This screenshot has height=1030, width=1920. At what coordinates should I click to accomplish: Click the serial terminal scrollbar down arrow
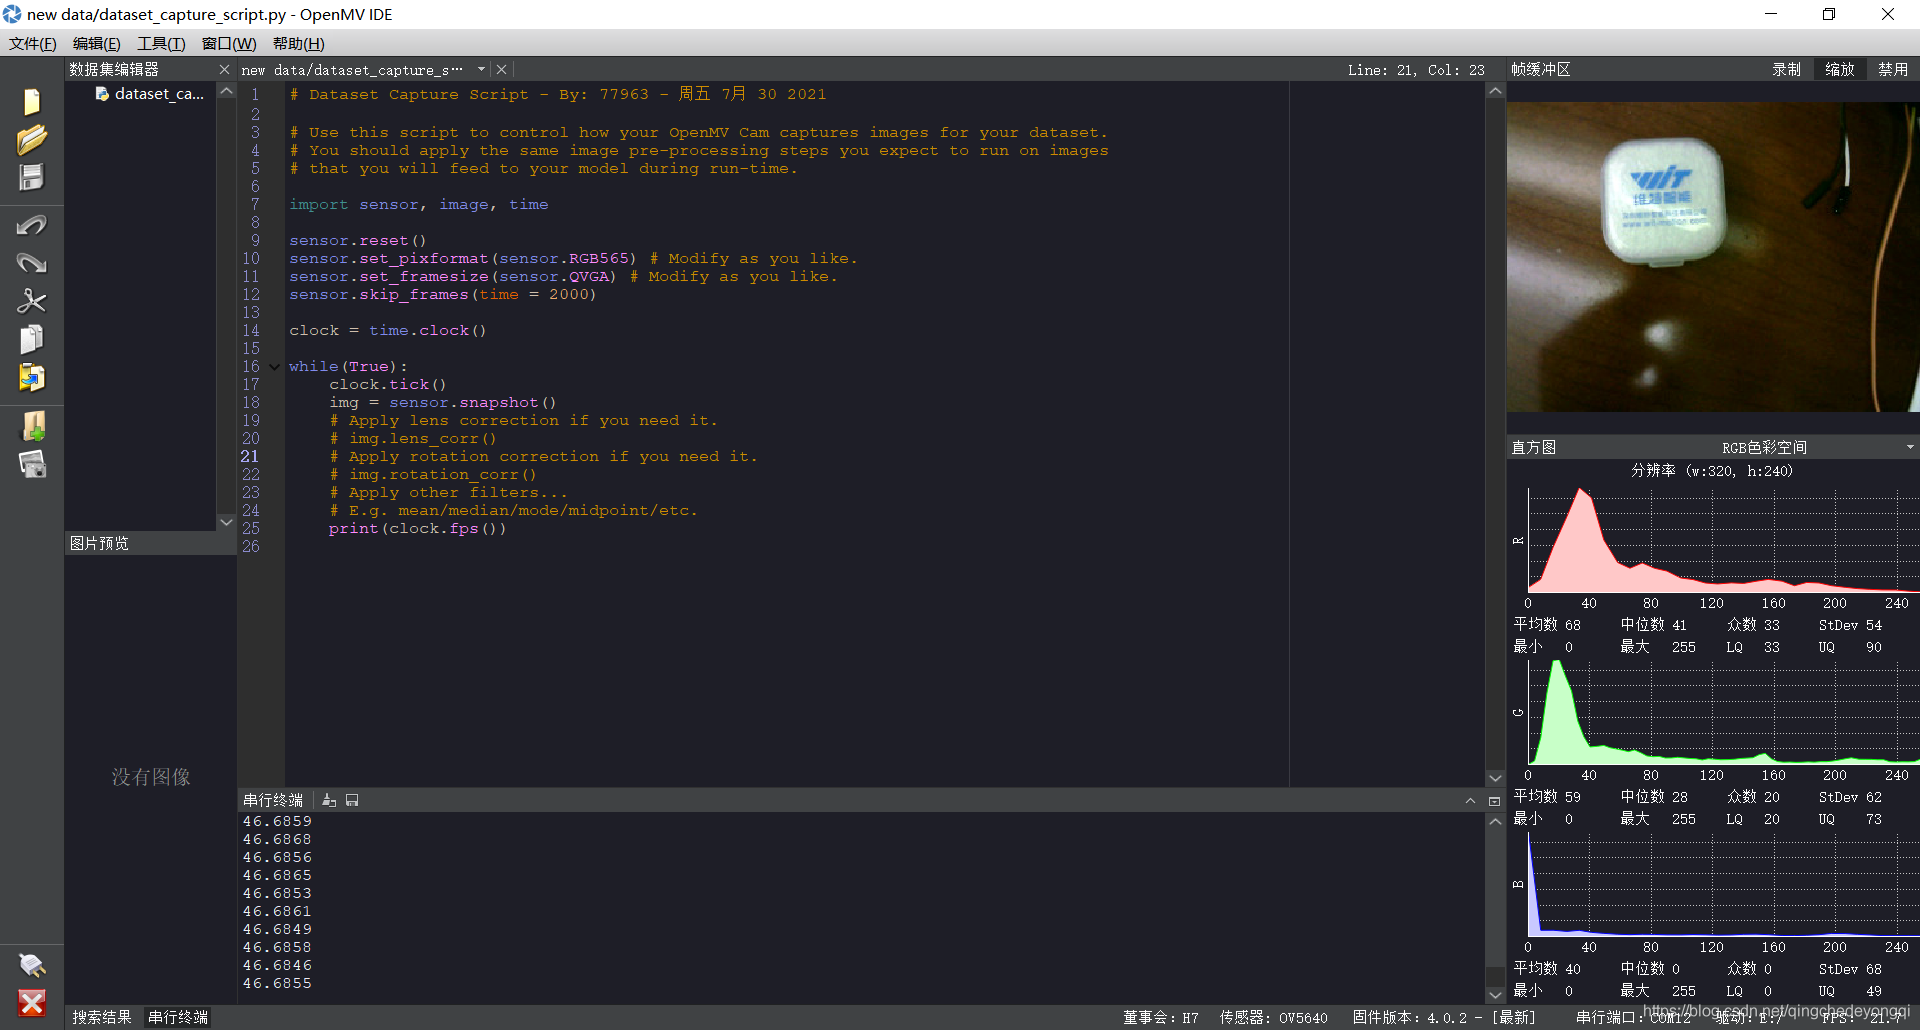pos(1495,994)
